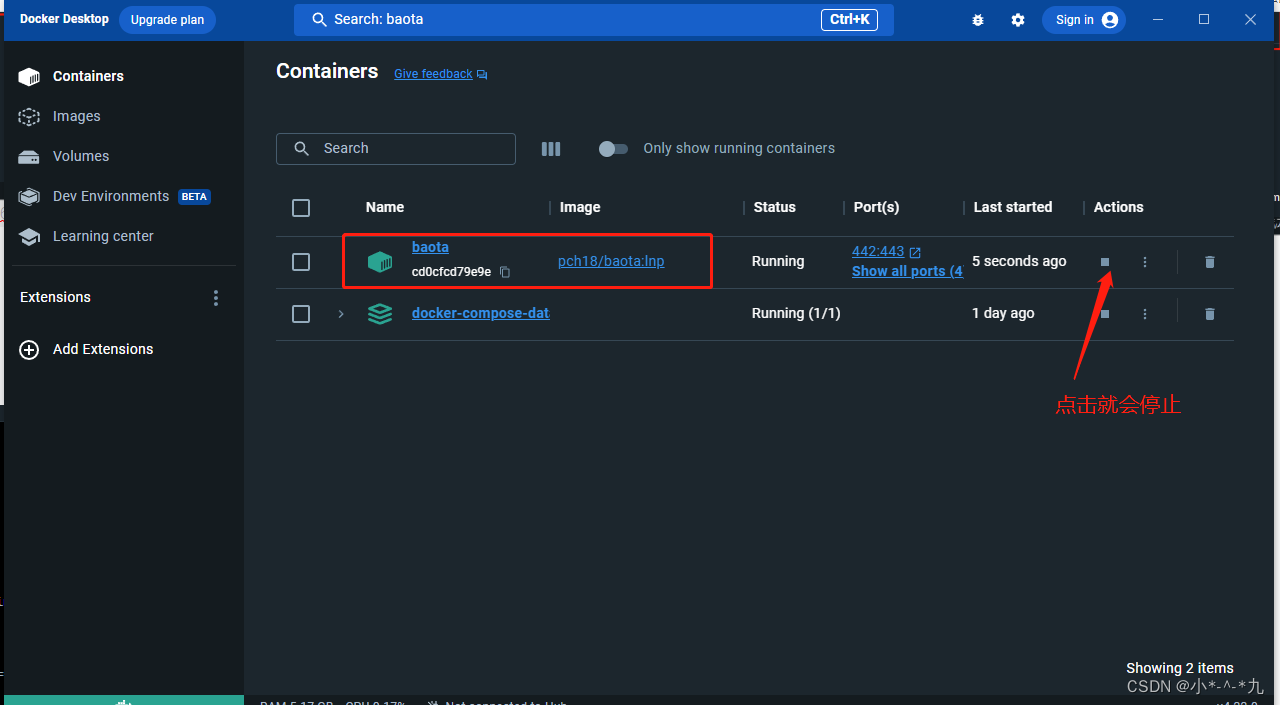The width and height of the screenshot is (1280, 705).
Task: Sort by the Image column header
Action: pyautogui.click(x=580, y=207)
